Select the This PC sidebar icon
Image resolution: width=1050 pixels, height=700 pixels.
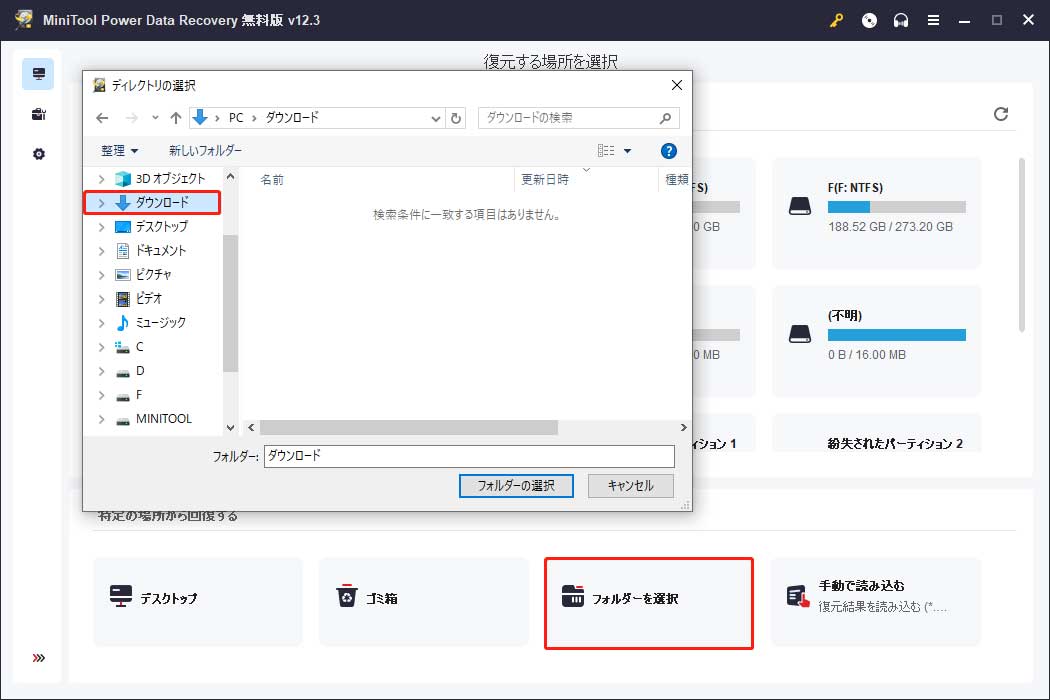[38, 74]
